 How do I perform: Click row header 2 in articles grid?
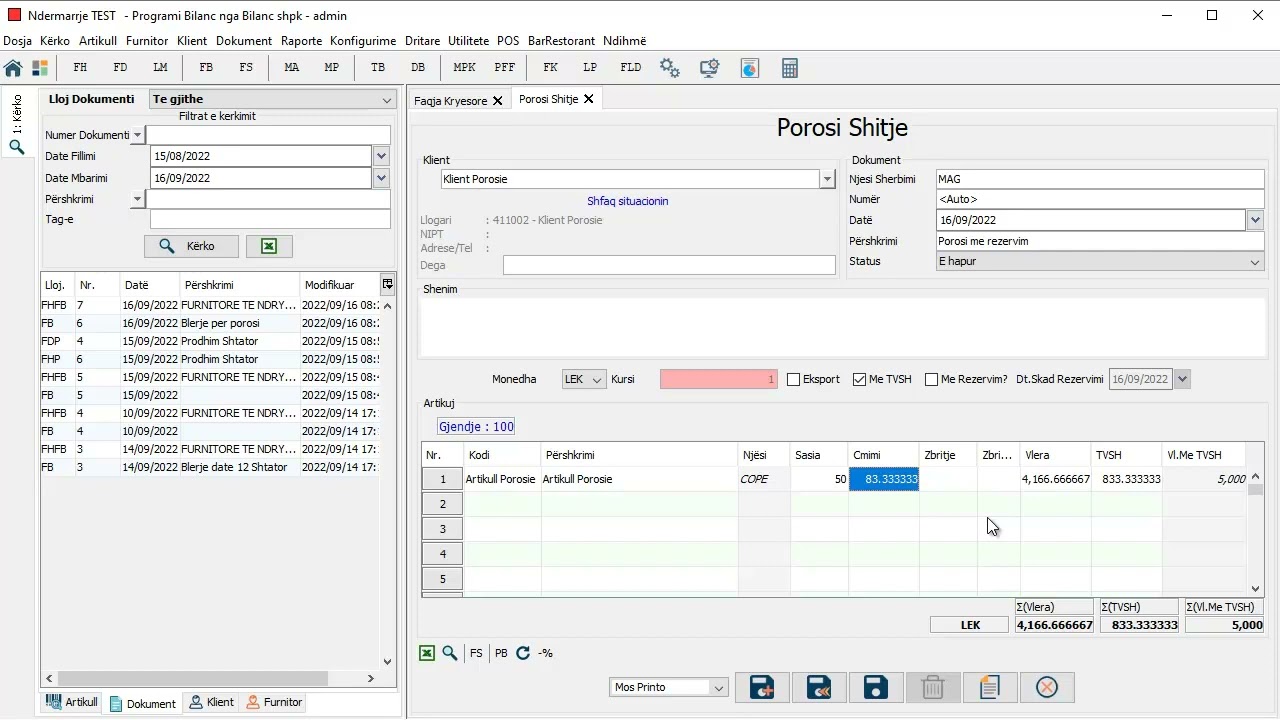(x=443, y=504)
